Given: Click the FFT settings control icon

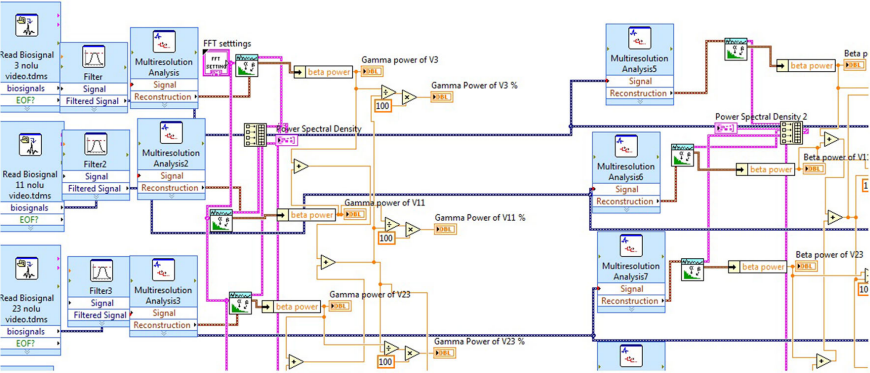Looking at the screenshot, I should [216, 63].
